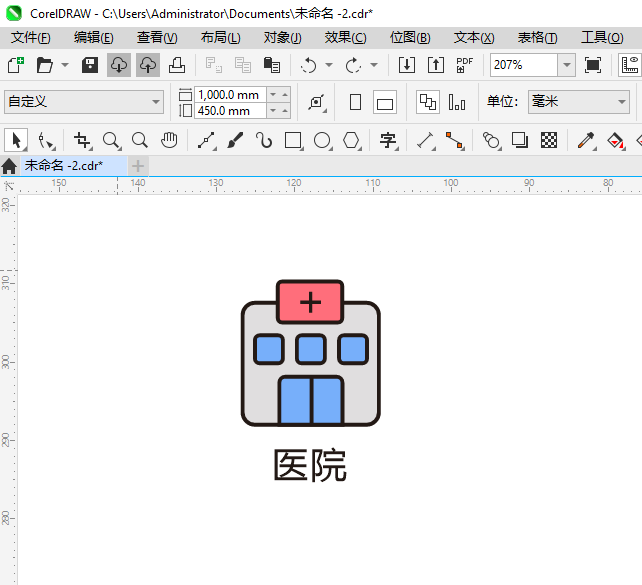Select the second magnifier tool icon

140,140
